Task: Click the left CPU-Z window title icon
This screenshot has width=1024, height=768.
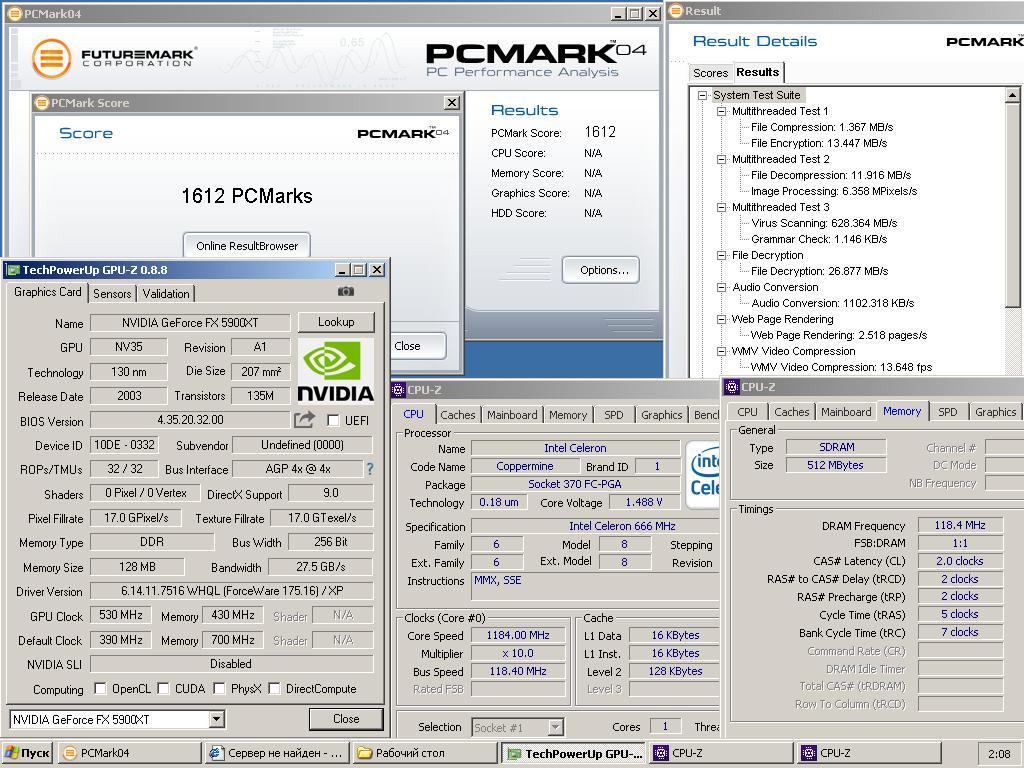Action: point(398,390)
